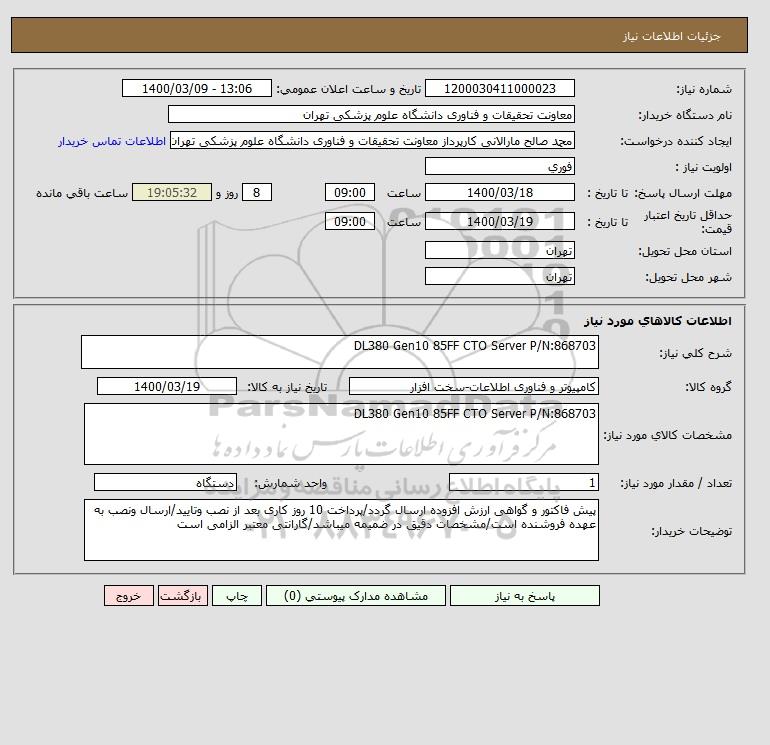Screen dimensions: 770x745
Task: Click the goods need date 1400/03/19 field
Action: [167, 386]
